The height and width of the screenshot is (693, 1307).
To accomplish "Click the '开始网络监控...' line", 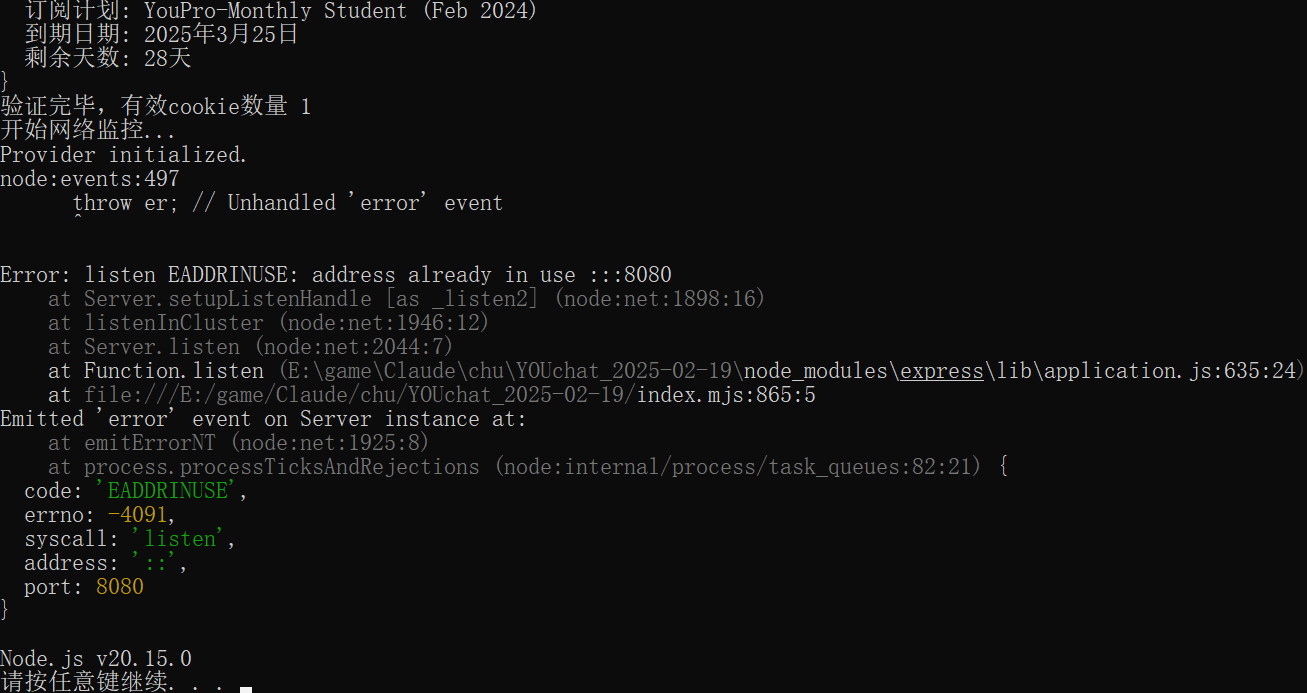I will click(88, 131).
